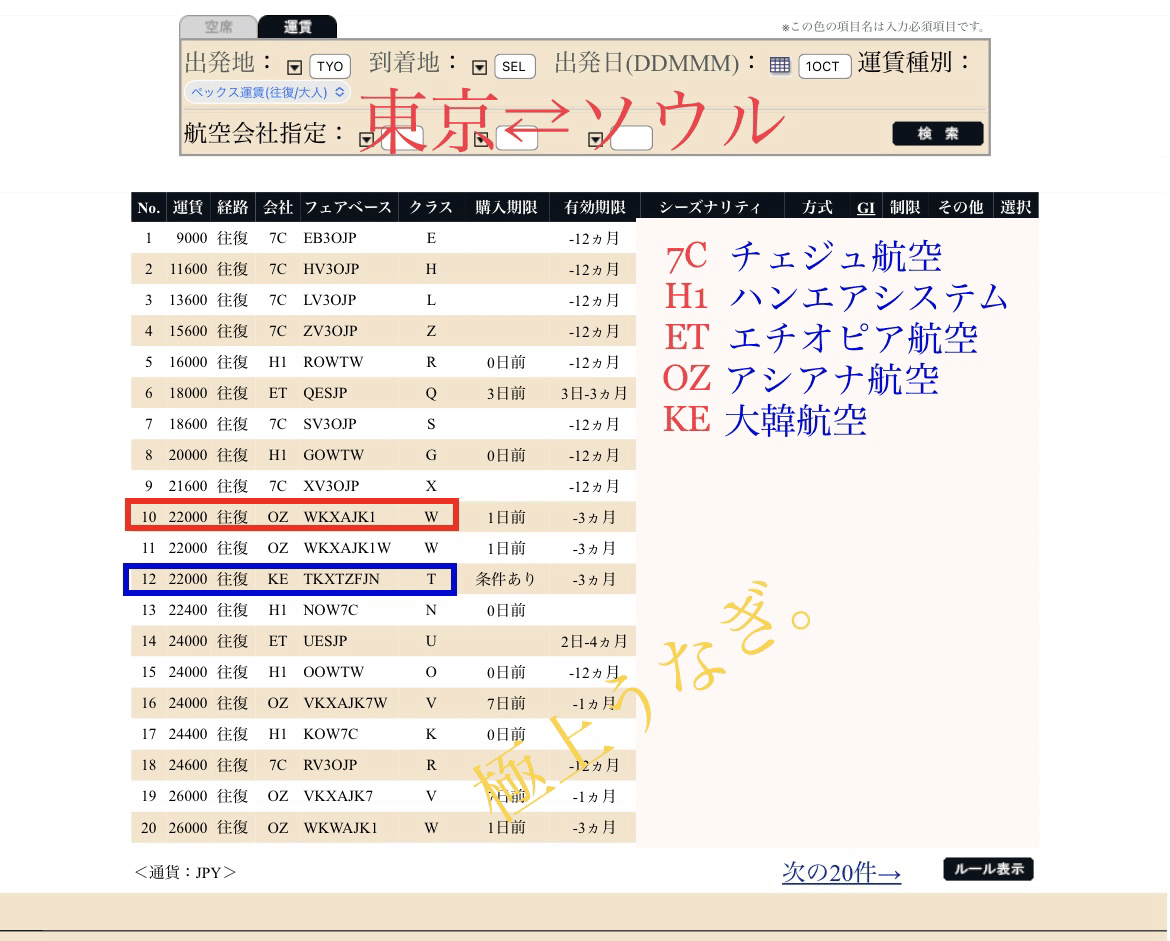Screen dimensions: 1170x941
Task: Select the LV3OJP fare basis cell
Action: pos(330,300)
